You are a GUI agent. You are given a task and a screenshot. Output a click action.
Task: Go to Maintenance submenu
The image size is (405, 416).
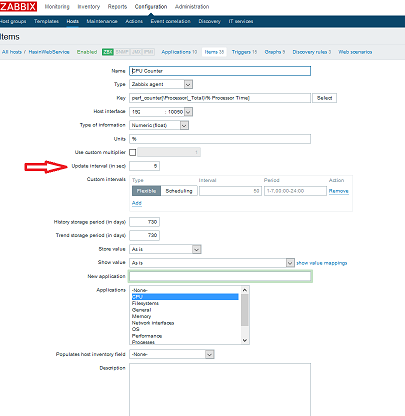[x=102, y=21]
